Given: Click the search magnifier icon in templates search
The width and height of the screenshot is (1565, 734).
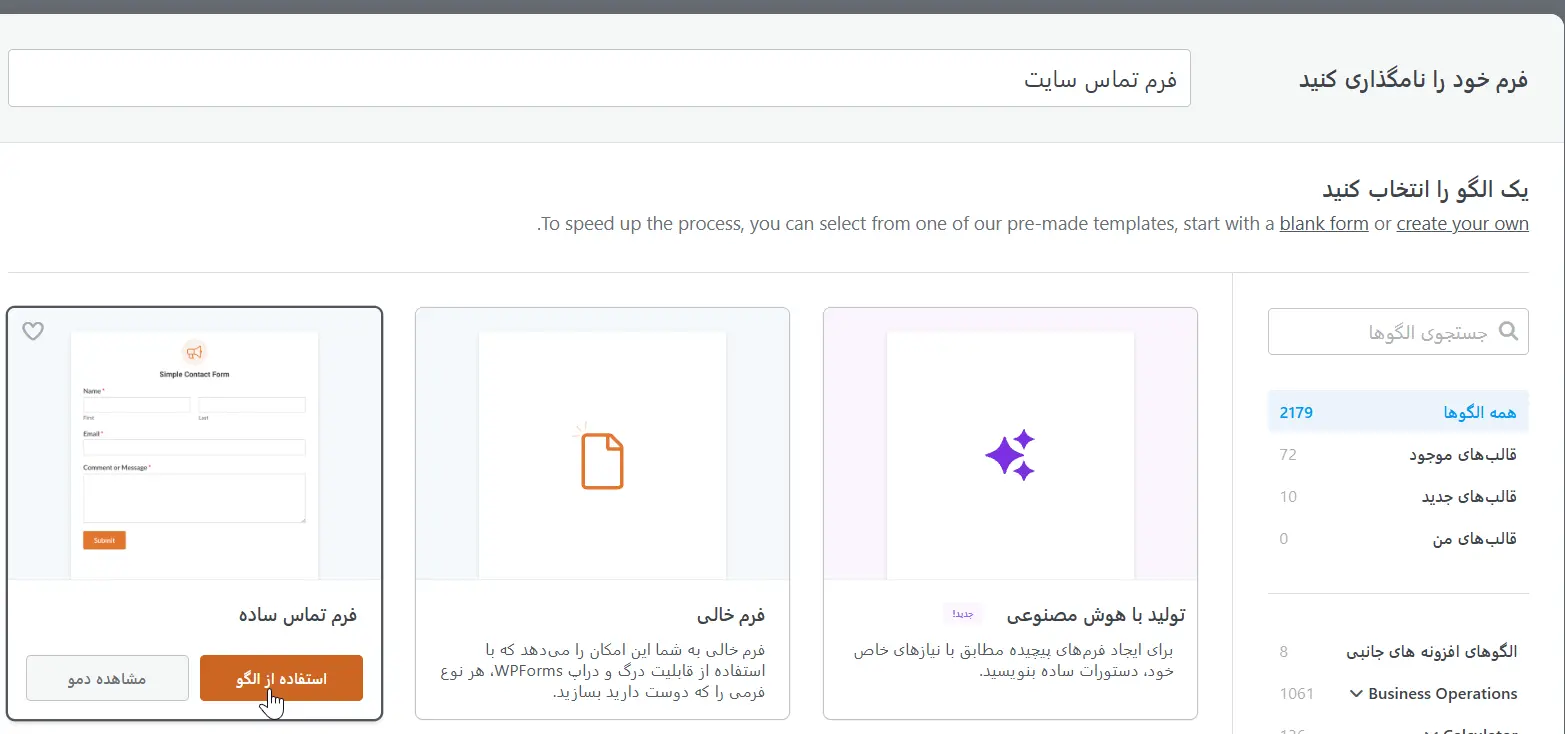Looking at the screenshot, I should 1508,331.
